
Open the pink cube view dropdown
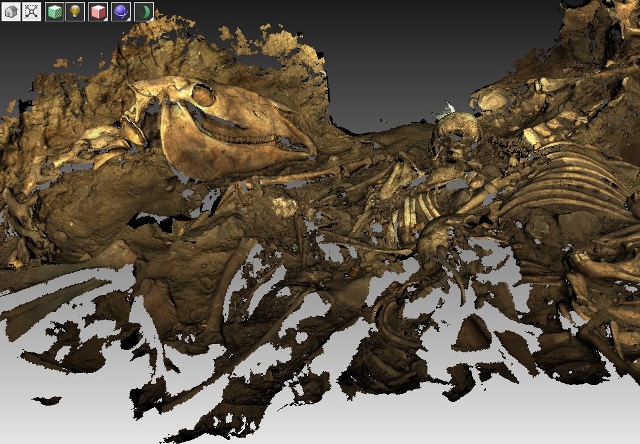pyautogui.click(x=98, y=12)
